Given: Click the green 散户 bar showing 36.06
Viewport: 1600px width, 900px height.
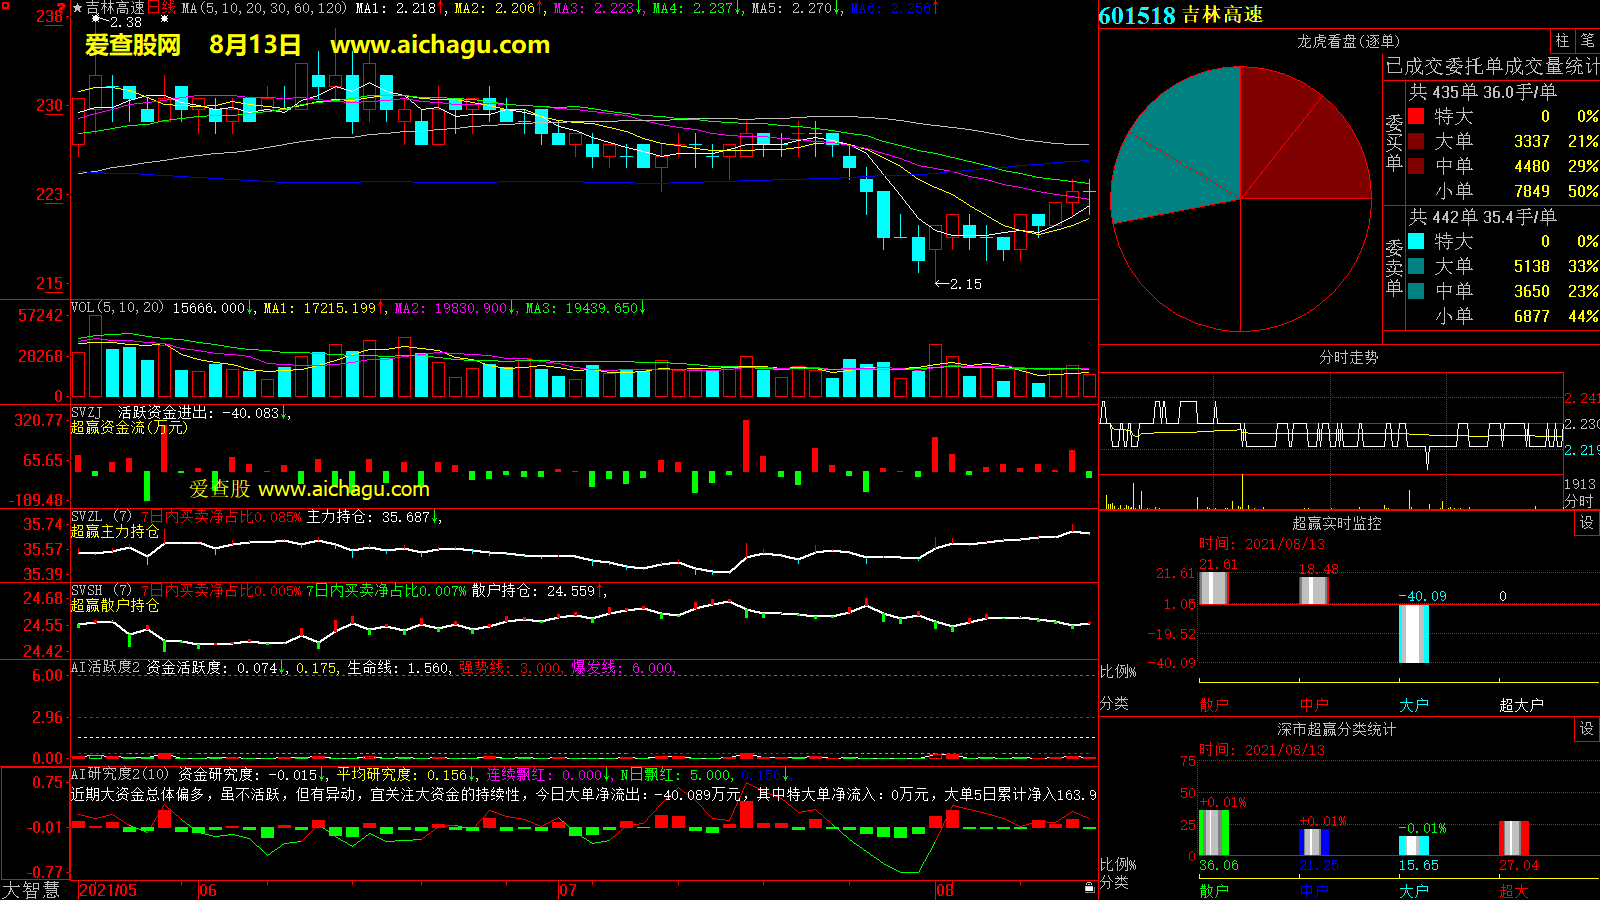Looking at the screenshot, I should [x=1213, y=832].
